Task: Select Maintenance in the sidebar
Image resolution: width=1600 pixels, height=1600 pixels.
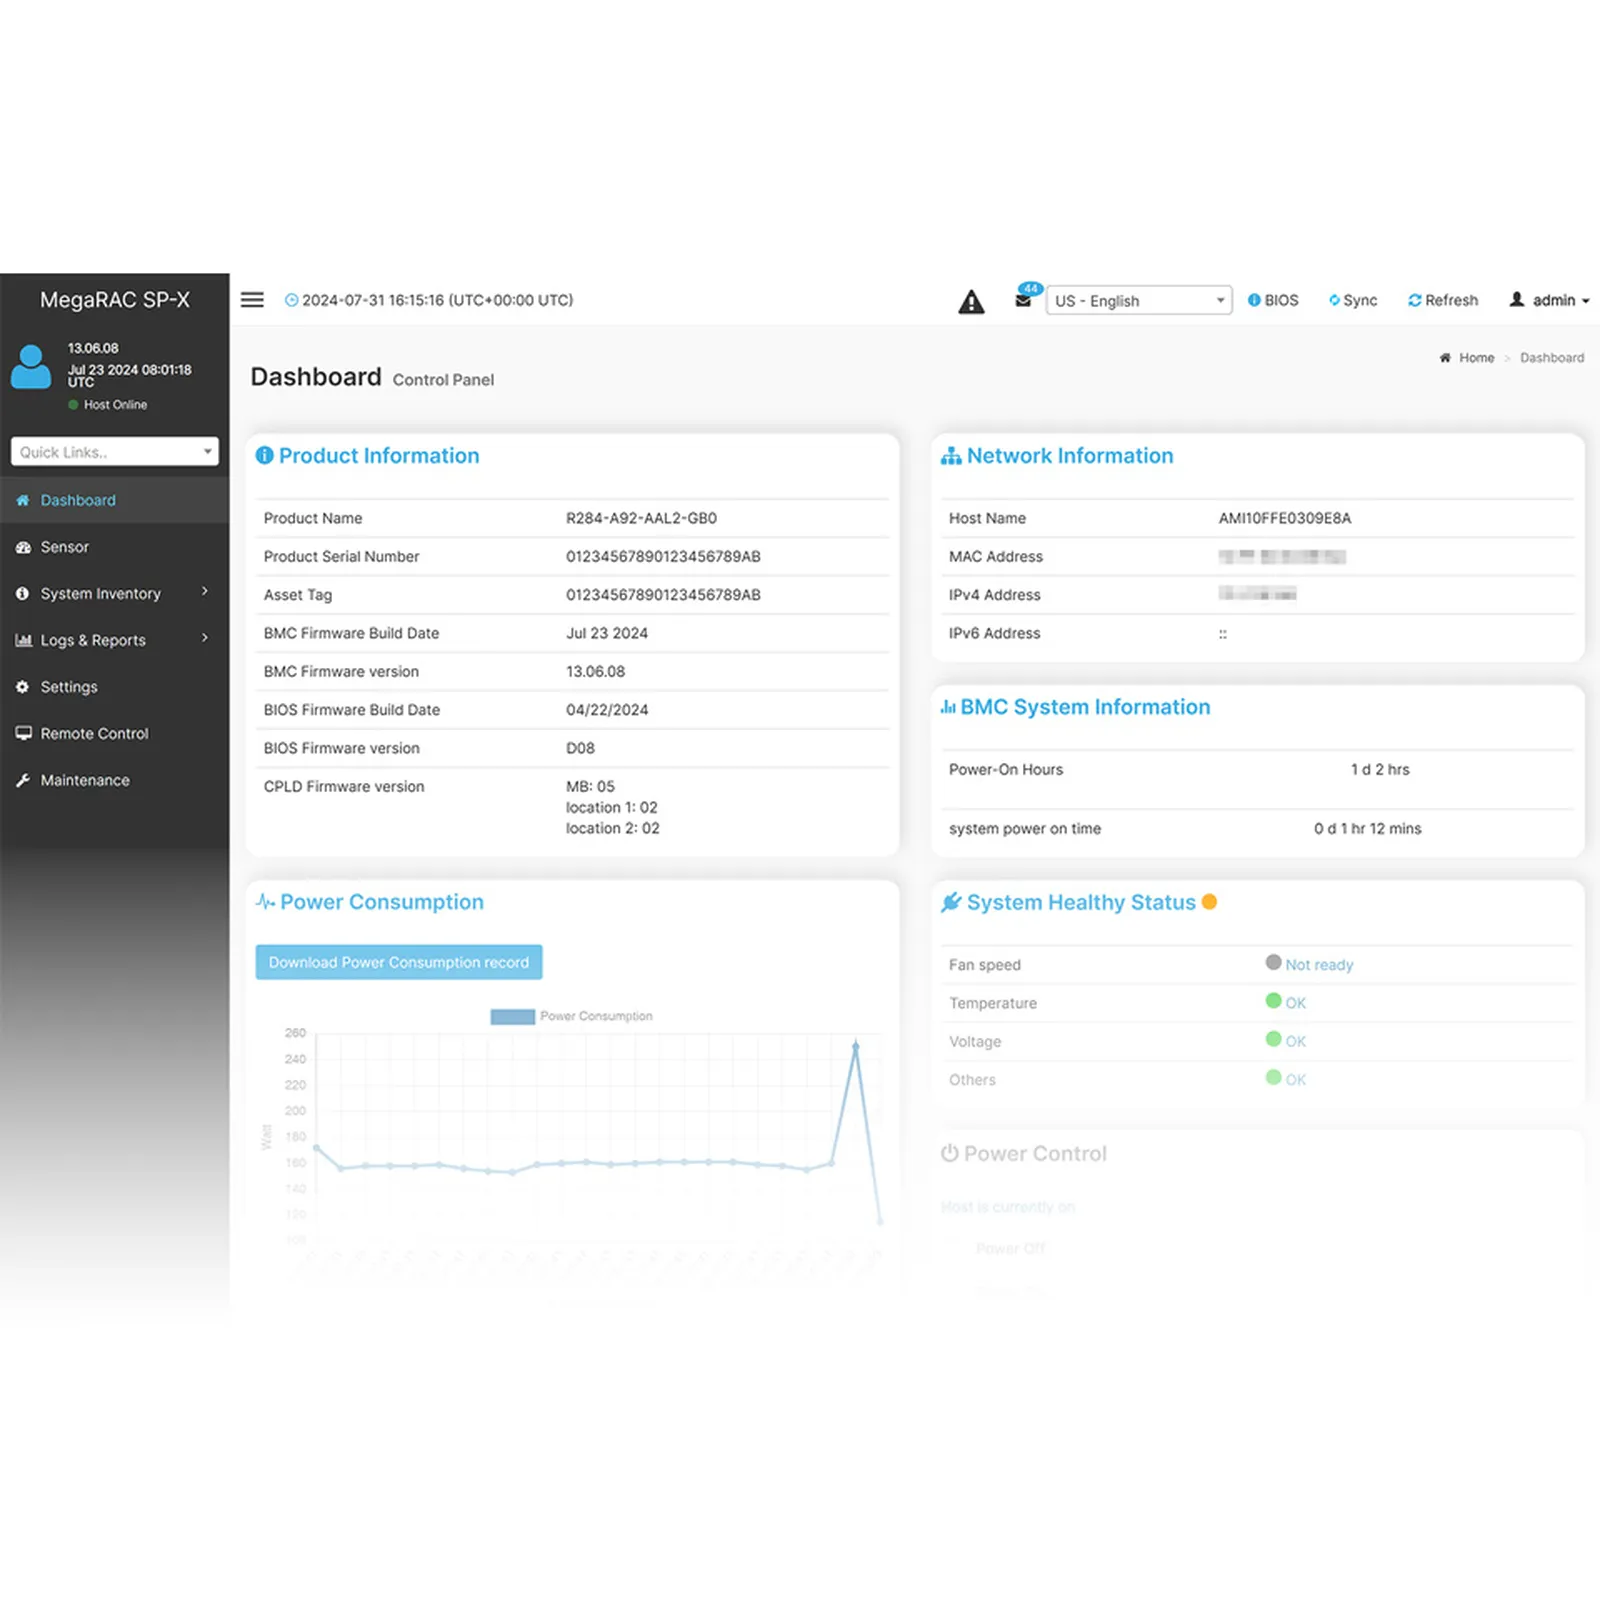Action: click(x=85, y=780)
